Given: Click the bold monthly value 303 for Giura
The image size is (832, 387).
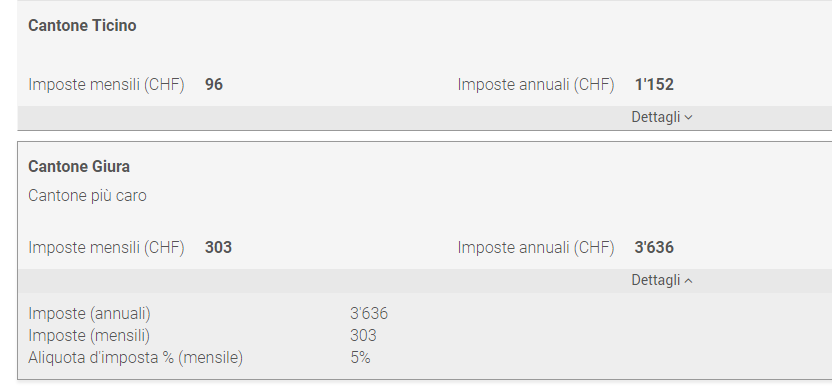Looking at the screenshot, I should (x=218, y=247).
